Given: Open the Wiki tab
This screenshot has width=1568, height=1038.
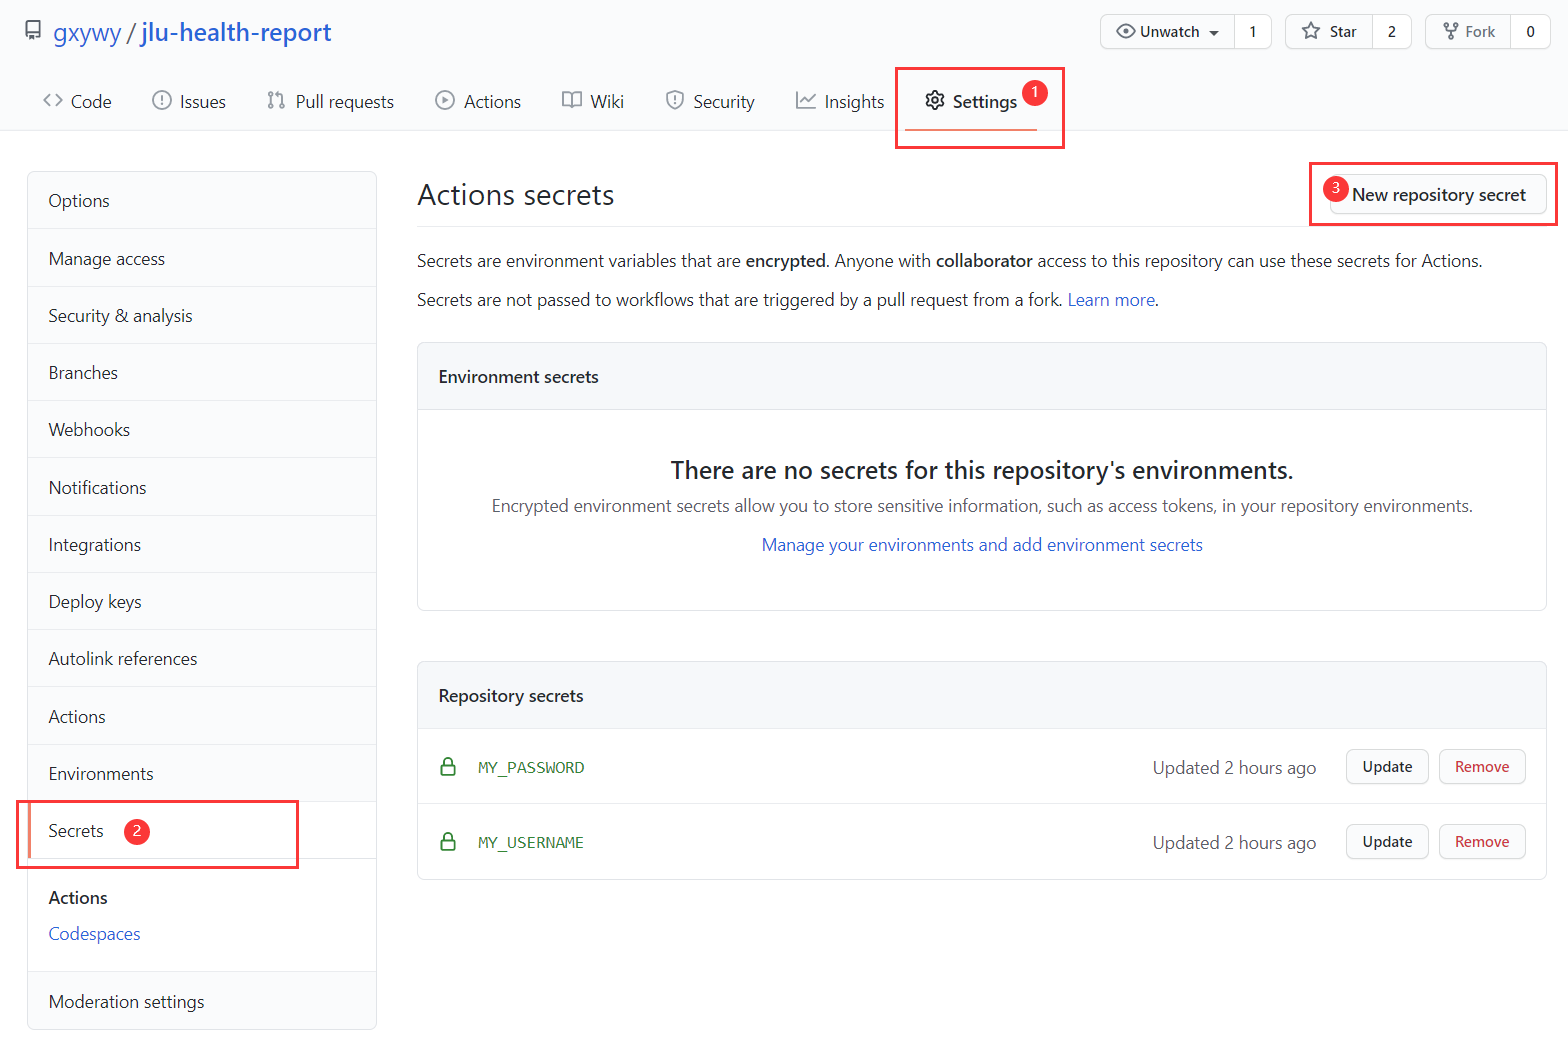Looking at the screenshot, I should 593,101.
